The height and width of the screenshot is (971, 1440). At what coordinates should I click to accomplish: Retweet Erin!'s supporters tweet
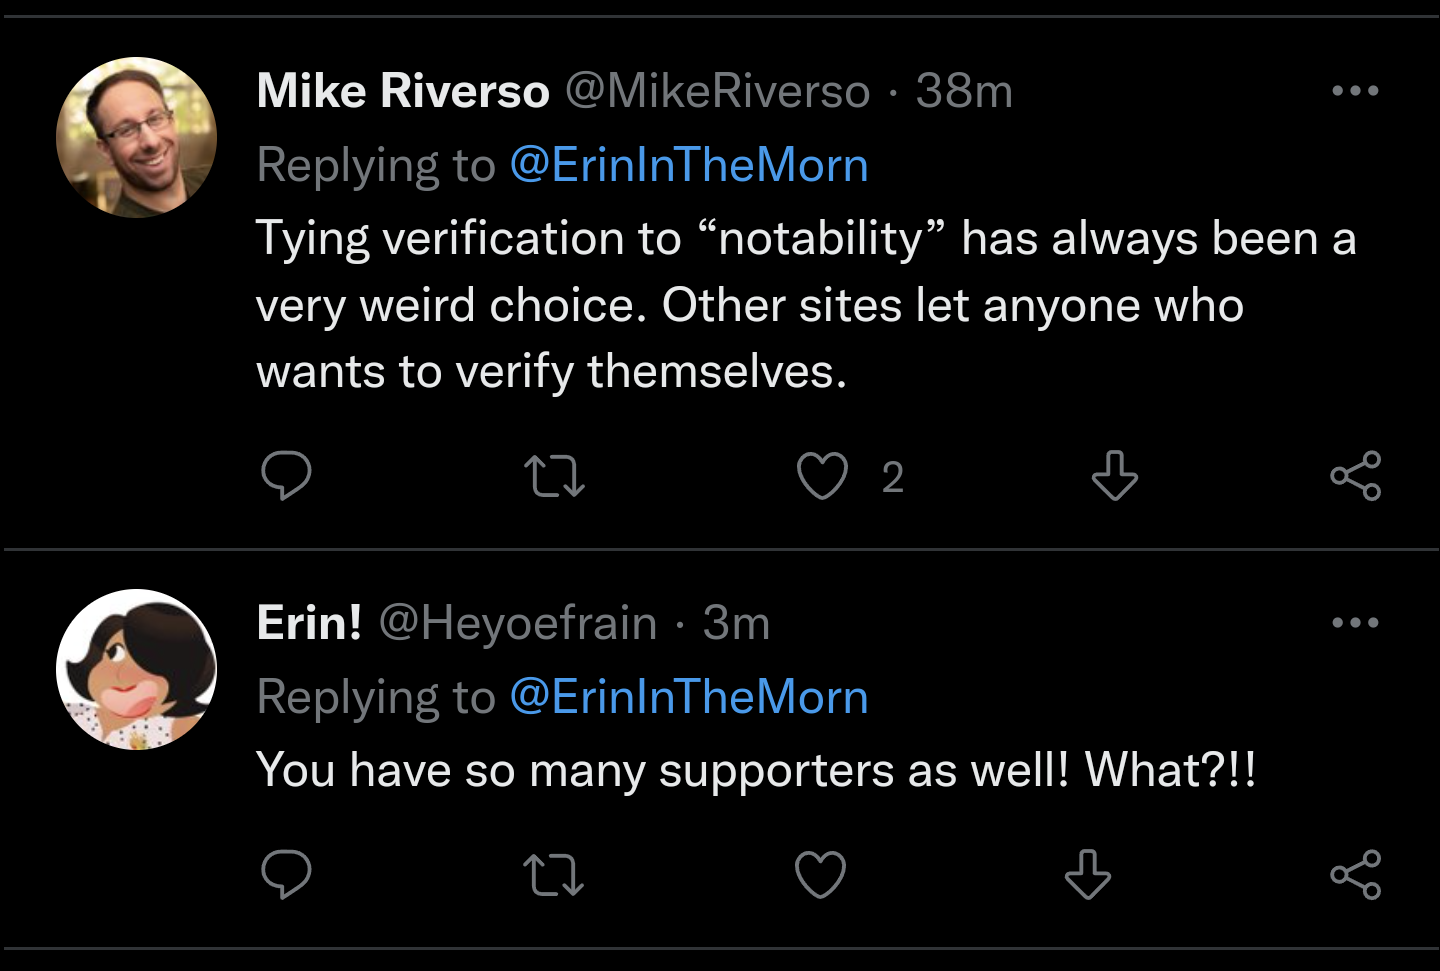[x=554, y=875]
